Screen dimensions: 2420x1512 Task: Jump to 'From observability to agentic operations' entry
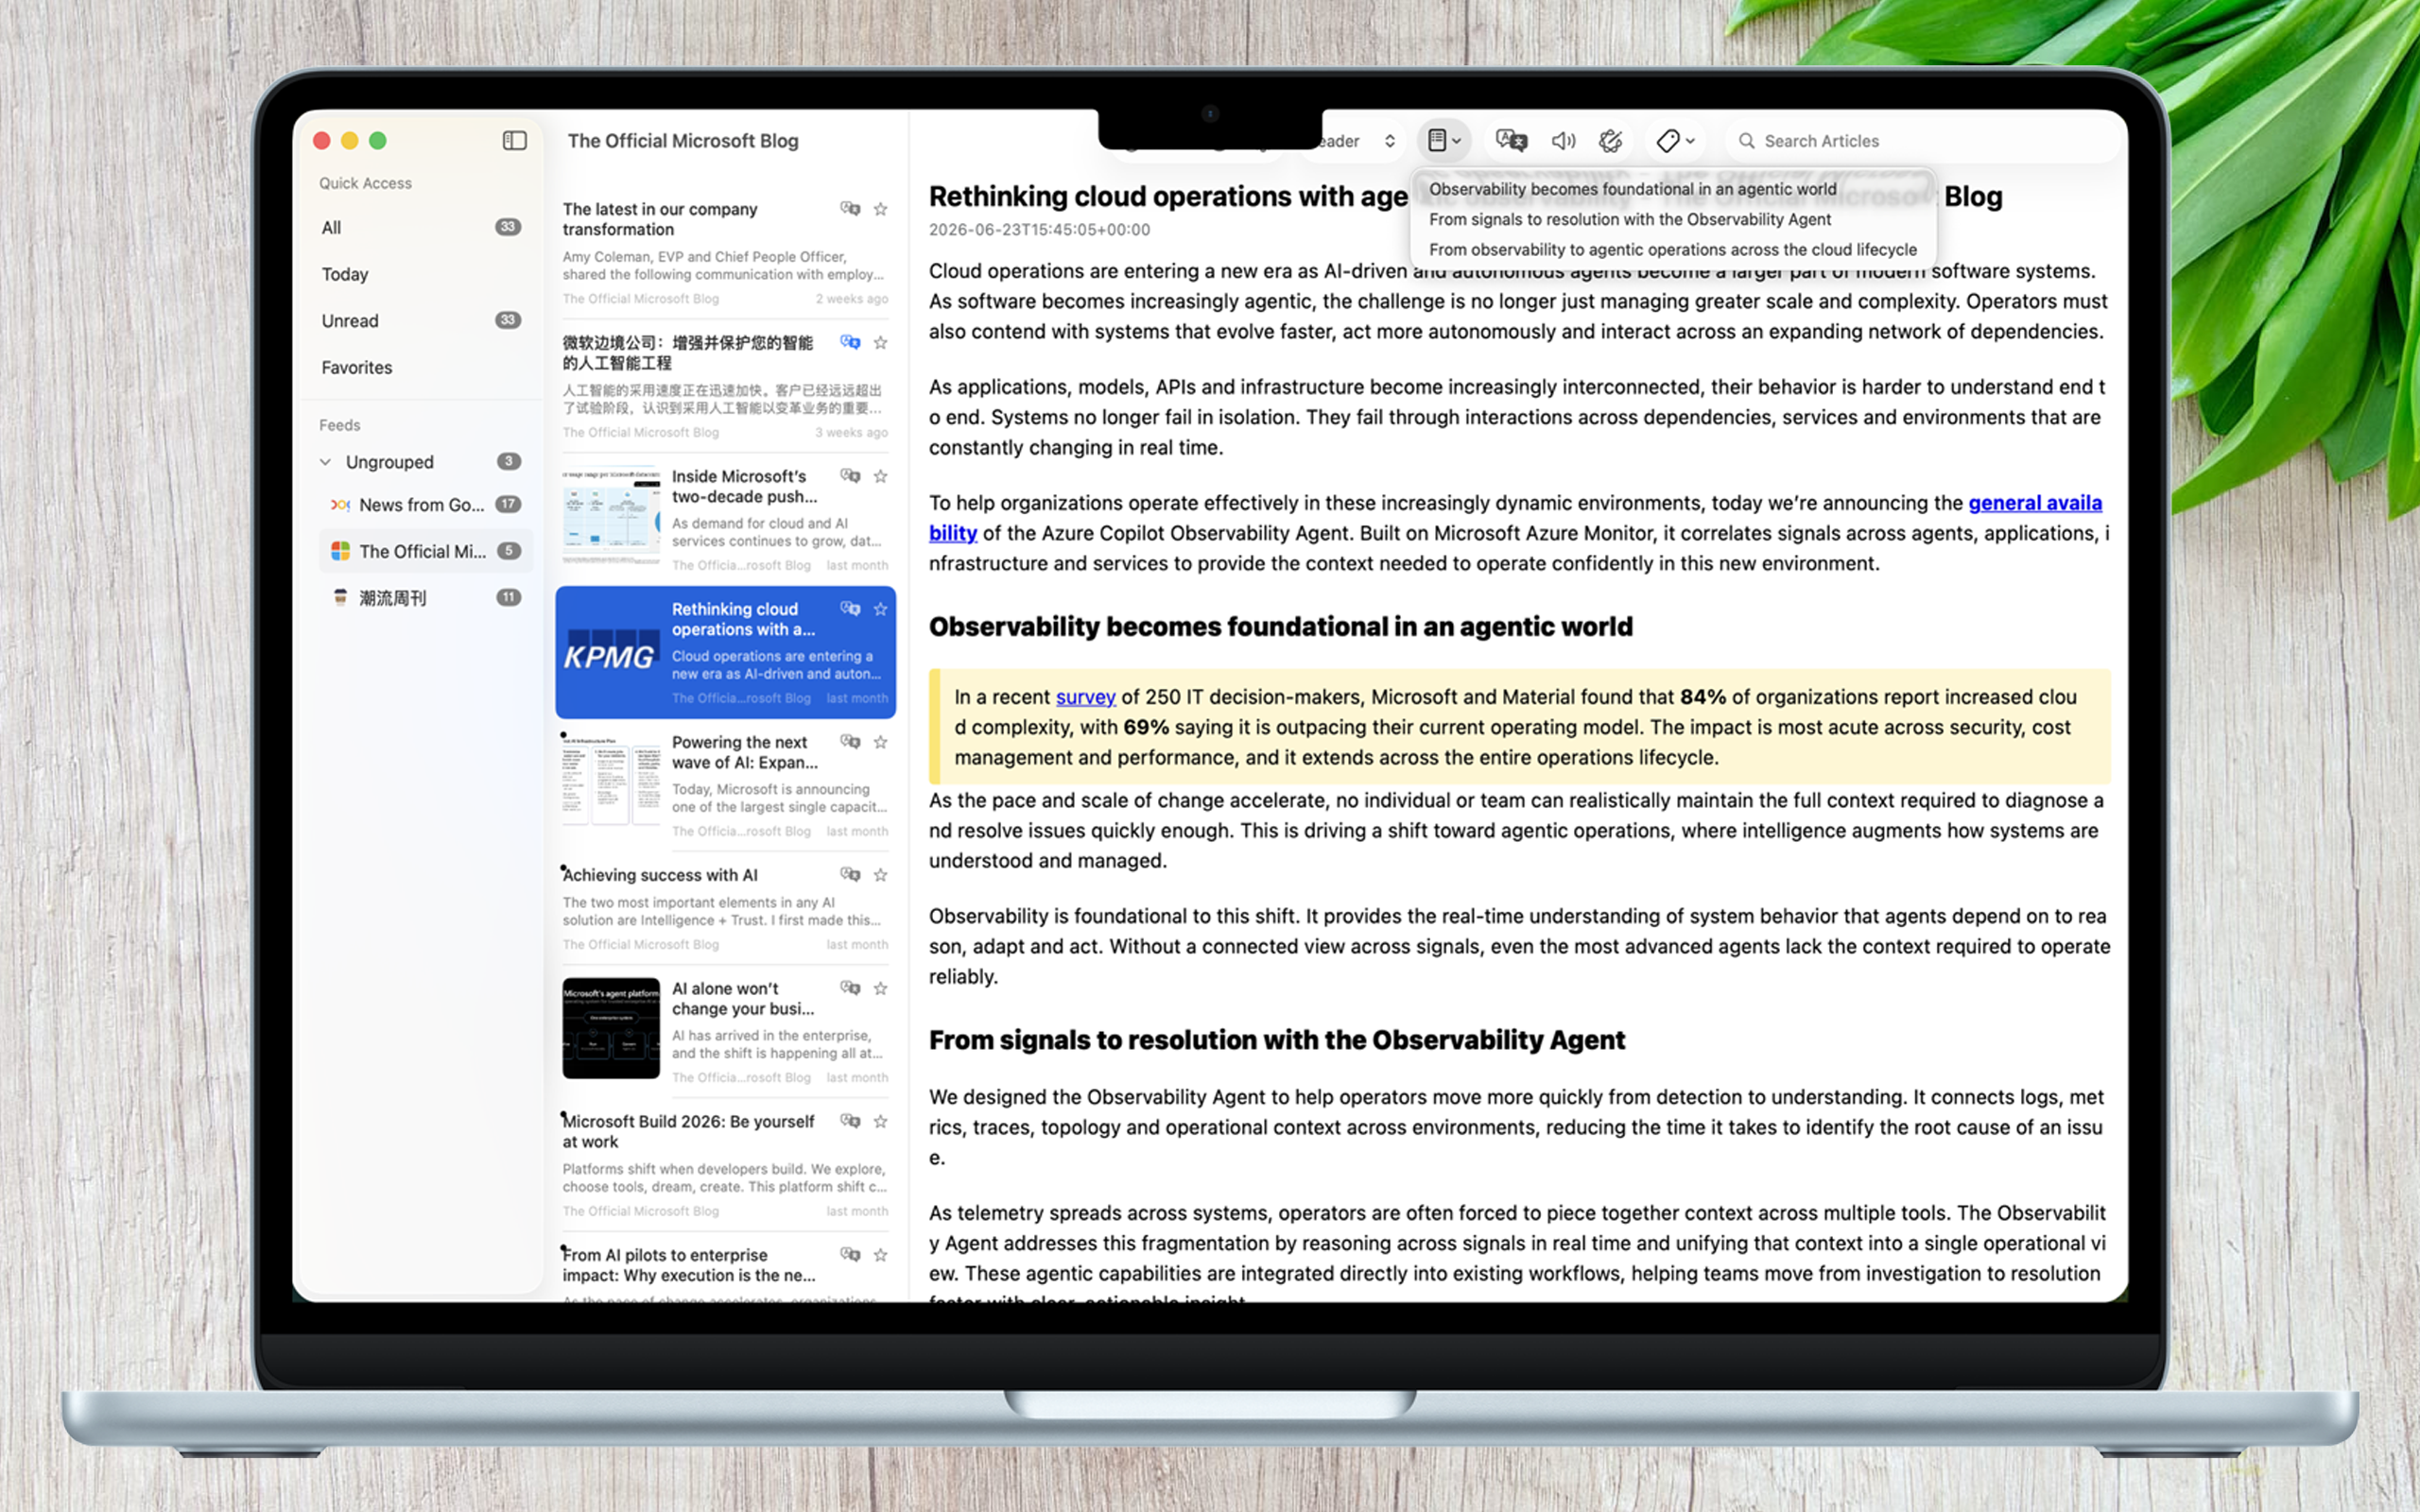point(1672,249)
